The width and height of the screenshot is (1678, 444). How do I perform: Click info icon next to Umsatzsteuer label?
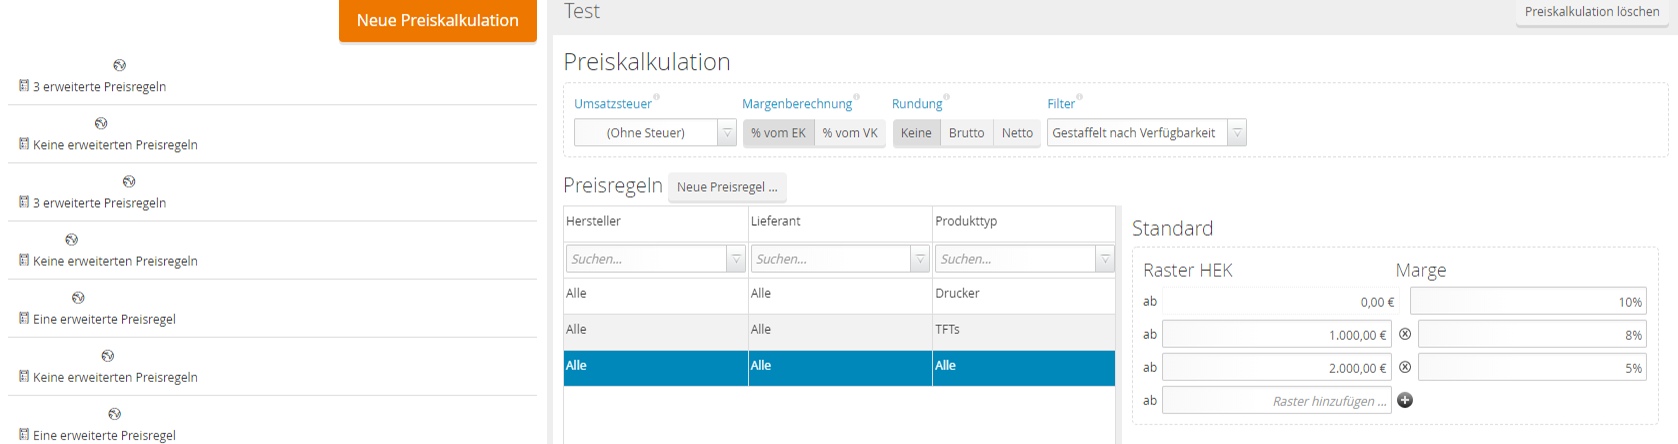(x=657, y=97)
